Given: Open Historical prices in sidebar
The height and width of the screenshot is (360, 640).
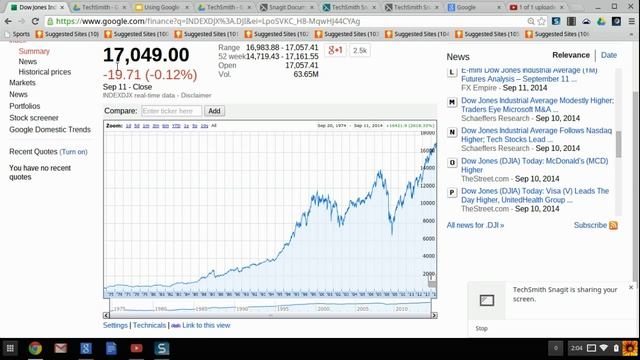Looking at the screenshot, I should [44, 72].
